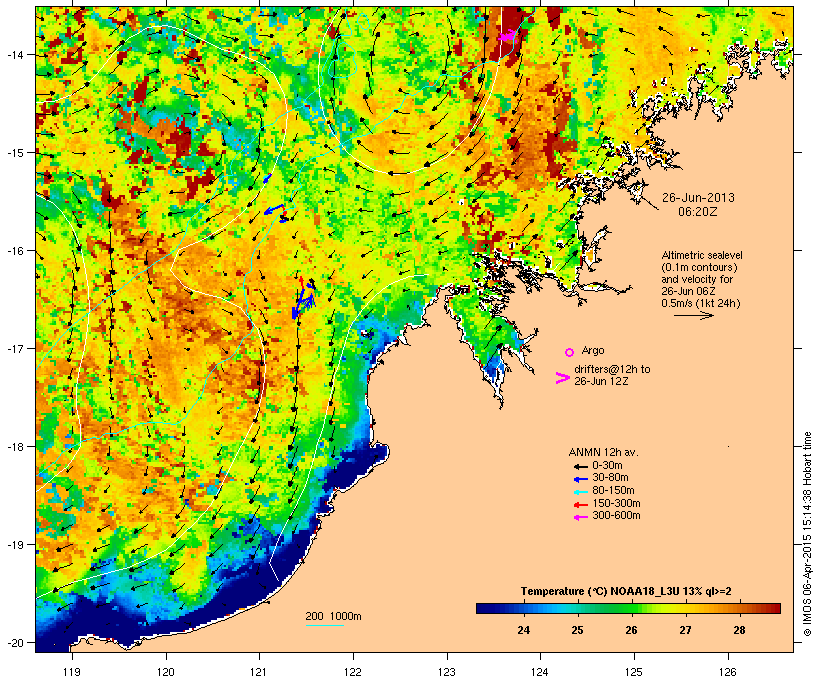The width and height of the screenshot is (820, 680).
Task: Click the '0.5m/s (1kt 24h)' text
Action: [701, 303]
